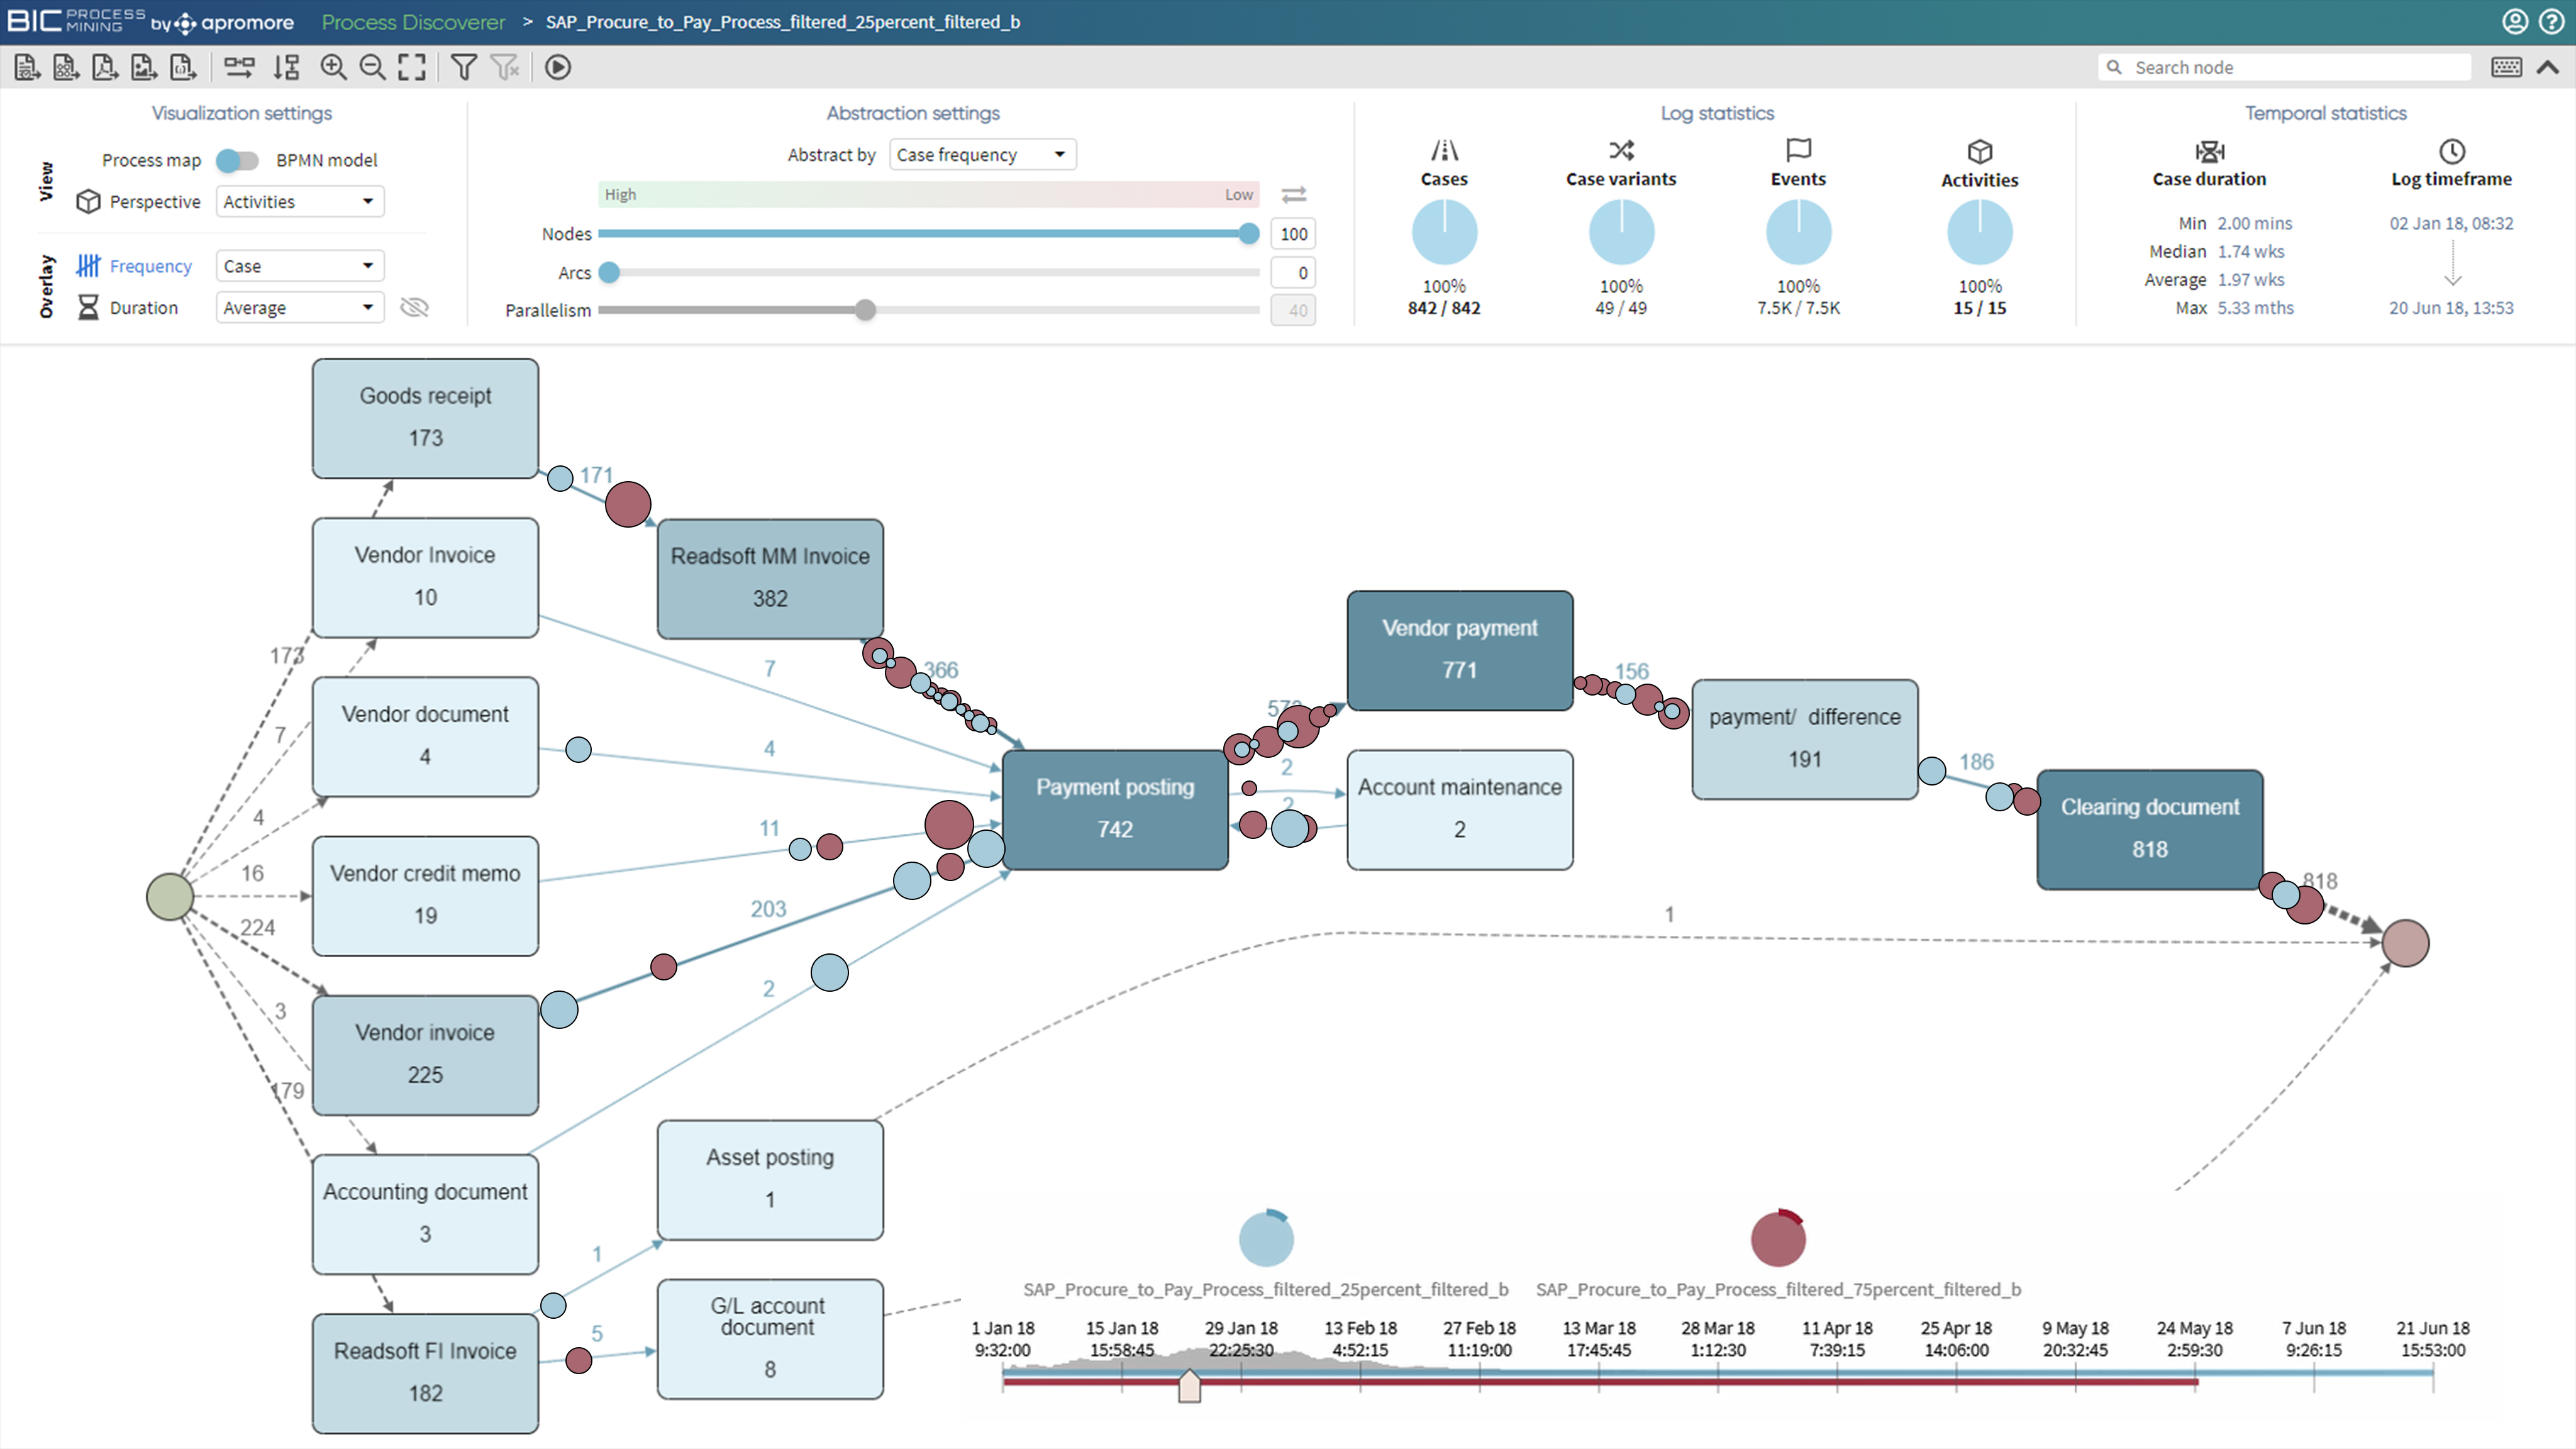Image resolution: width=2576 pixels, height=1449 pixels.
Task: Click inside the Search node field
Action: [x=2285, y=66]
